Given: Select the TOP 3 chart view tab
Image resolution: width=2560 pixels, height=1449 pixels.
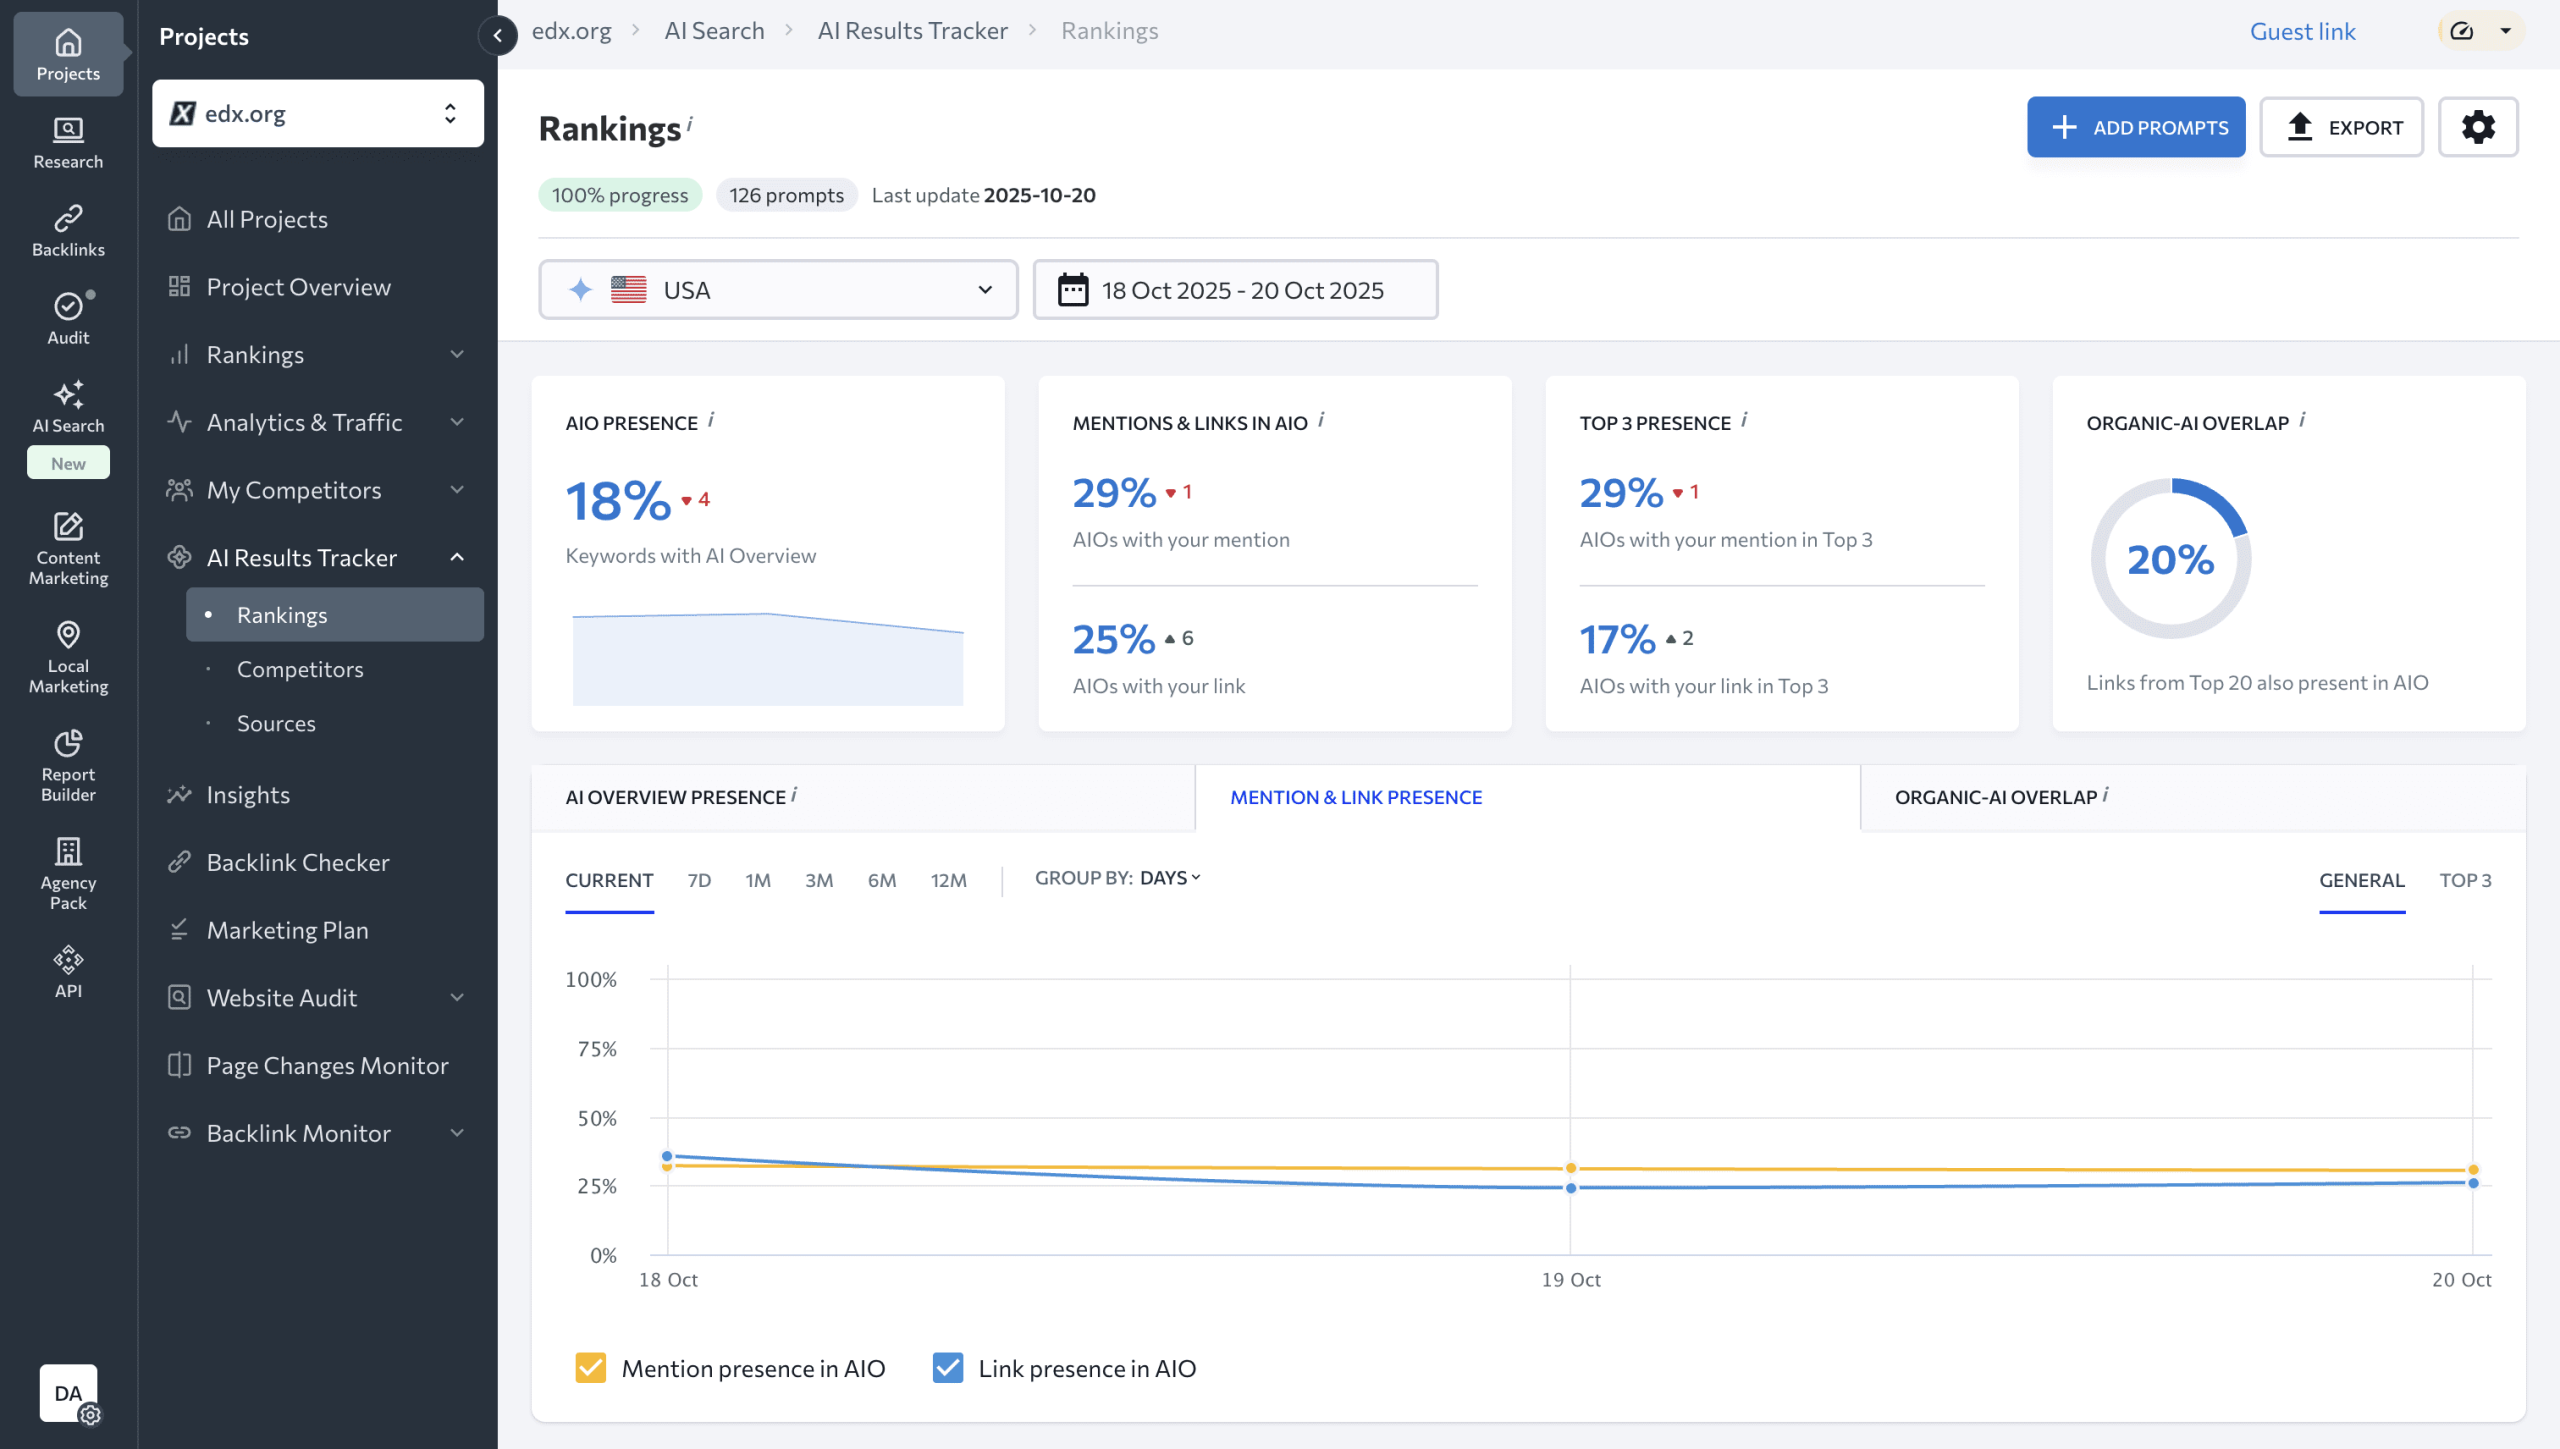Looking at the screenshot, I should (2465, 881).
